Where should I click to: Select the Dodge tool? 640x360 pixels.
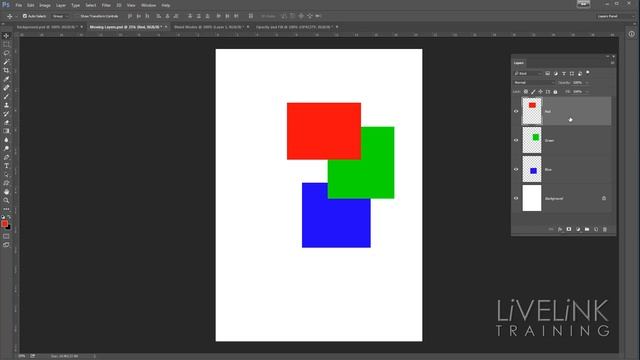(x=6, y=148)
